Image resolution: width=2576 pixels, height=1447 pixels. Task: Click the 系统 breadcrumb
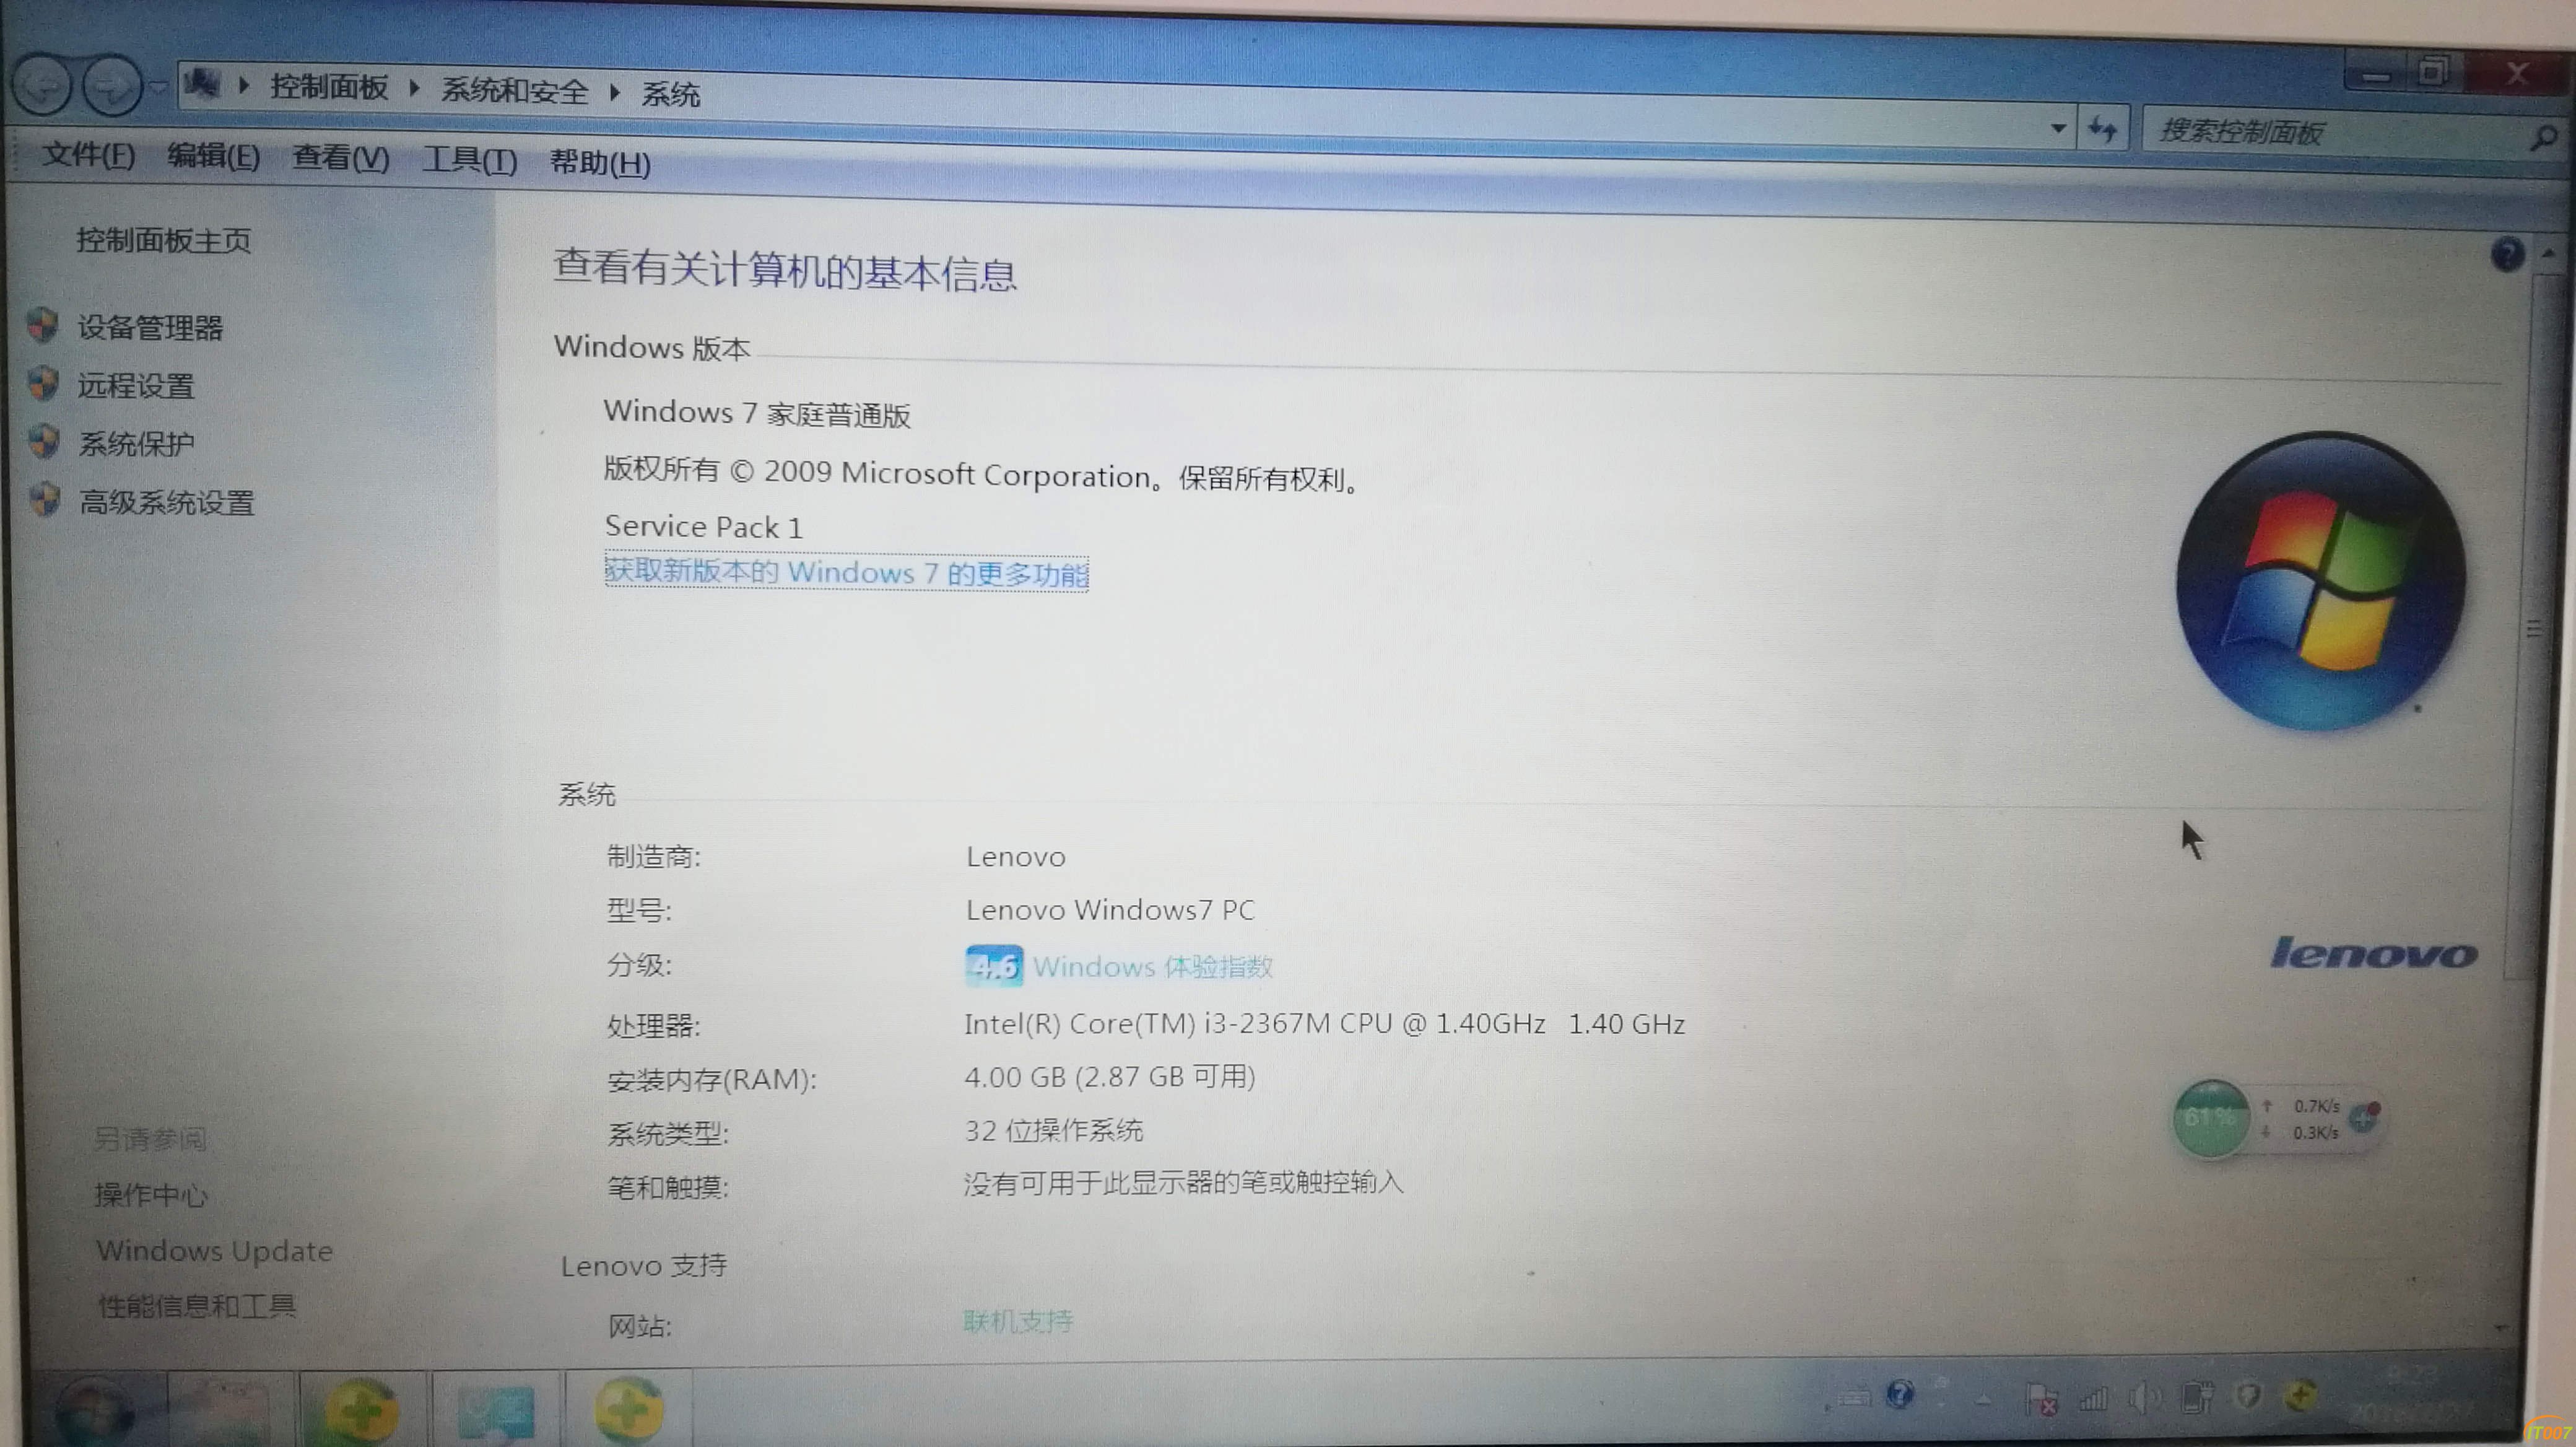(x=671, y=95)
